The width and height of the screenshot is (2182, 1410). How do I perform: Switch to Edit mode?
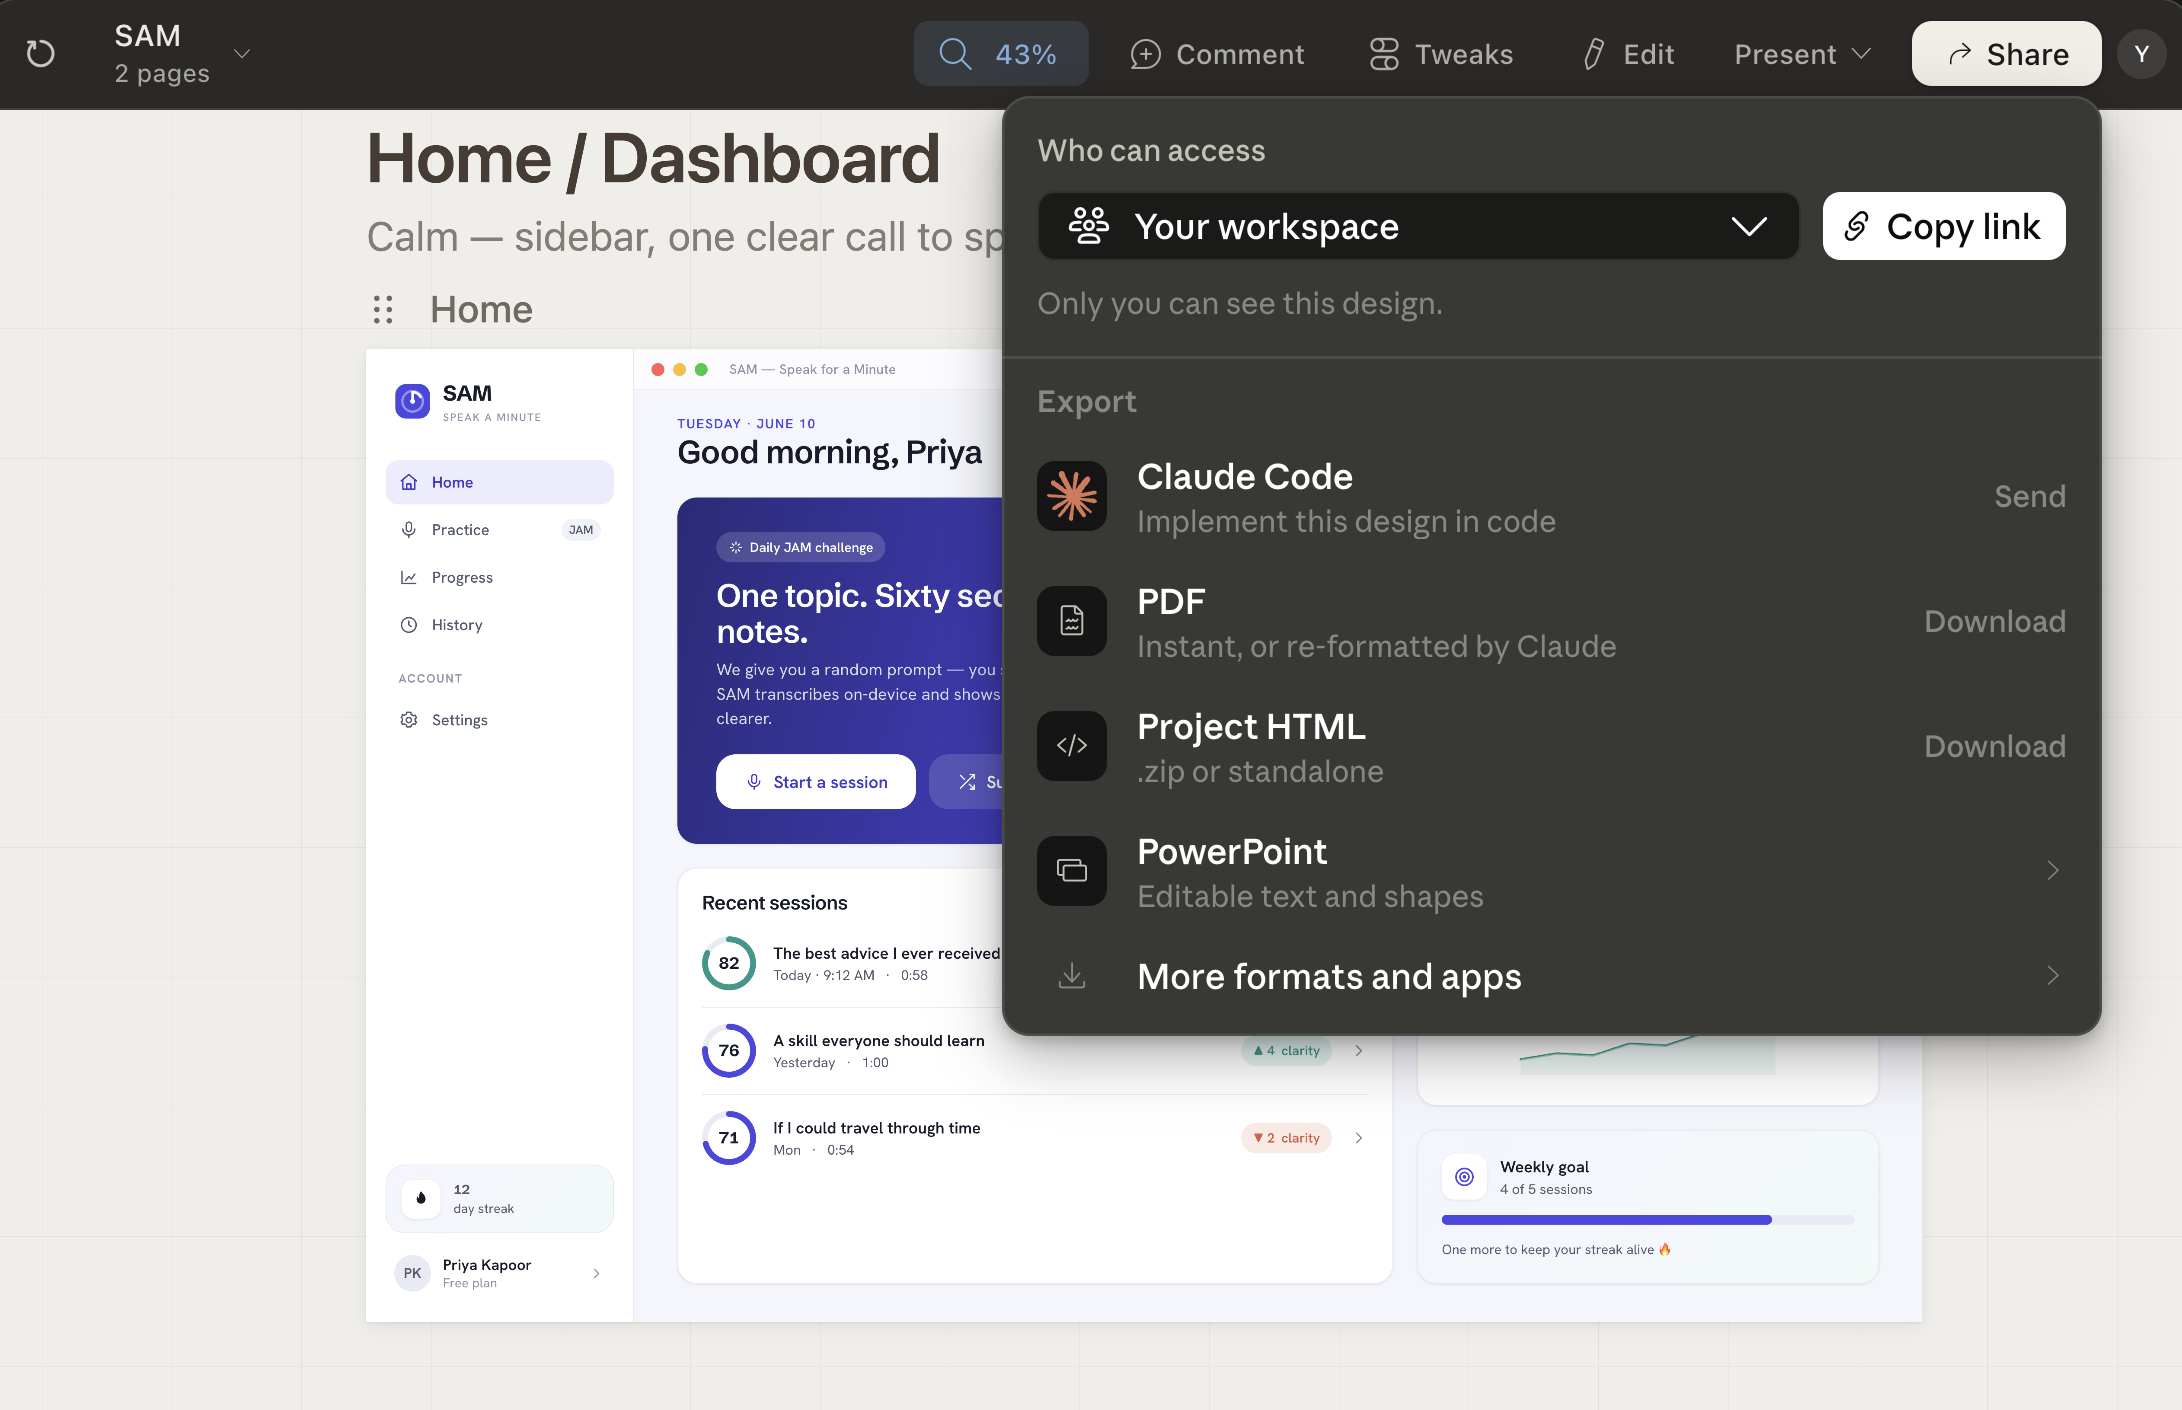coord(1629,54)
